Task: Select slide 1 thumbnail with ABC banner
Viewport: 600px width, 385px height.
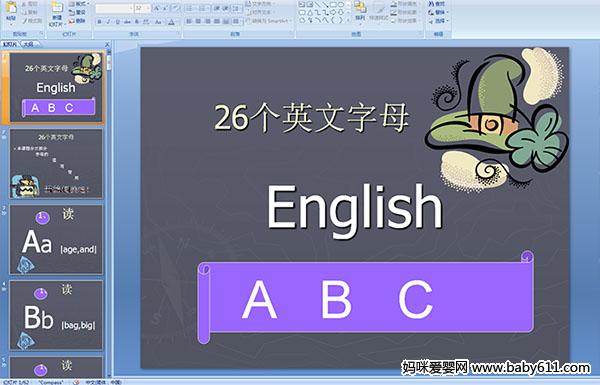Action: coord(56,87)
